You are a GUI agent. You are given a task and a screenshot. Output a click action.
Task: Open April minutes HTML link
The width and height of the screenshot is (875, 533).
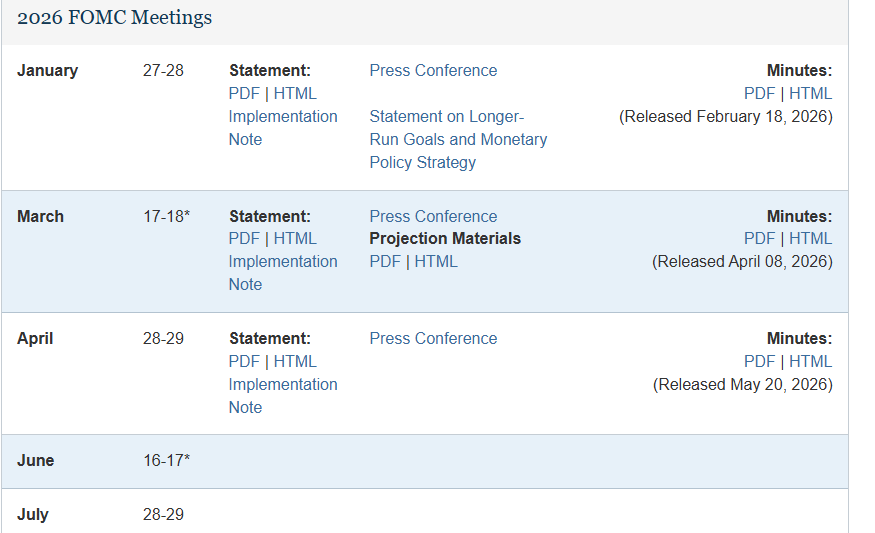tap(810, 361)
